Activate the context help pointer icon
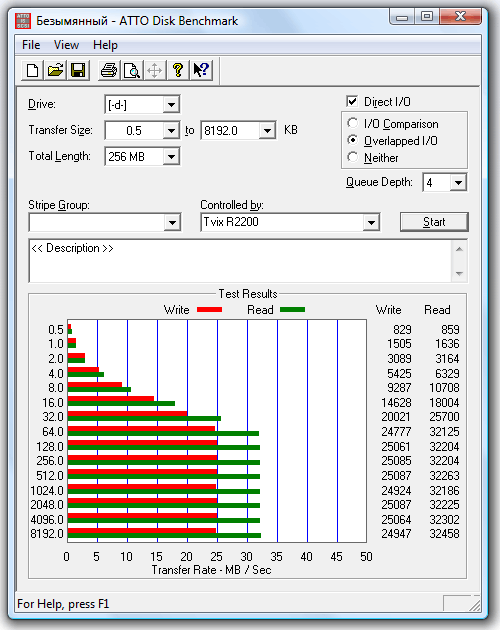Image resolution: width=500 pixels, height=630 pixels. tap(201, 70)
